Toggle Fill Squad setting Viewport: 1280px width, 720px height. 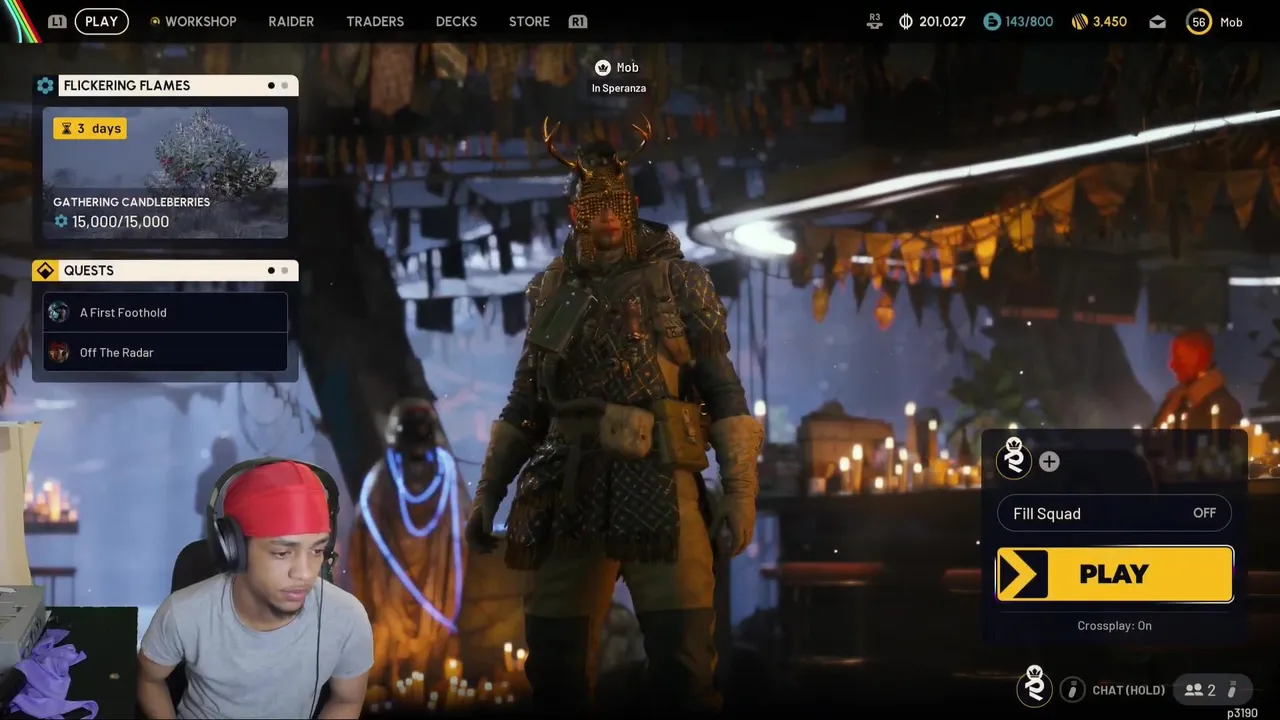pyautogui.click(x=1114, y=513)
